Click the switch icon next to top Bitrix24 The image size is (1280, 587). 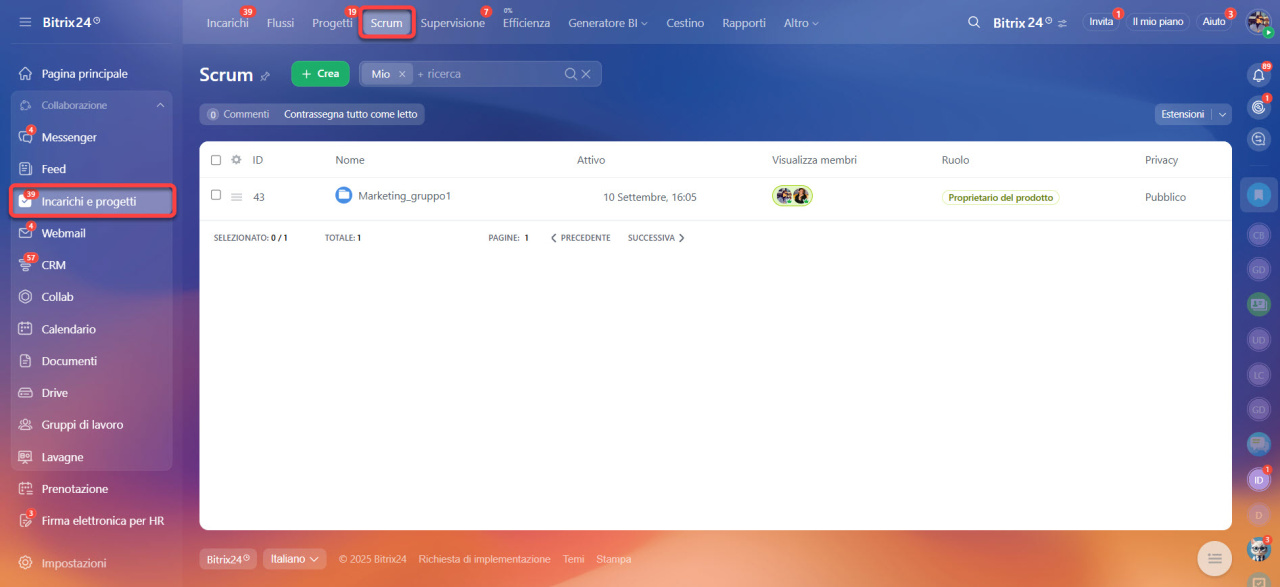point(1062,23)
